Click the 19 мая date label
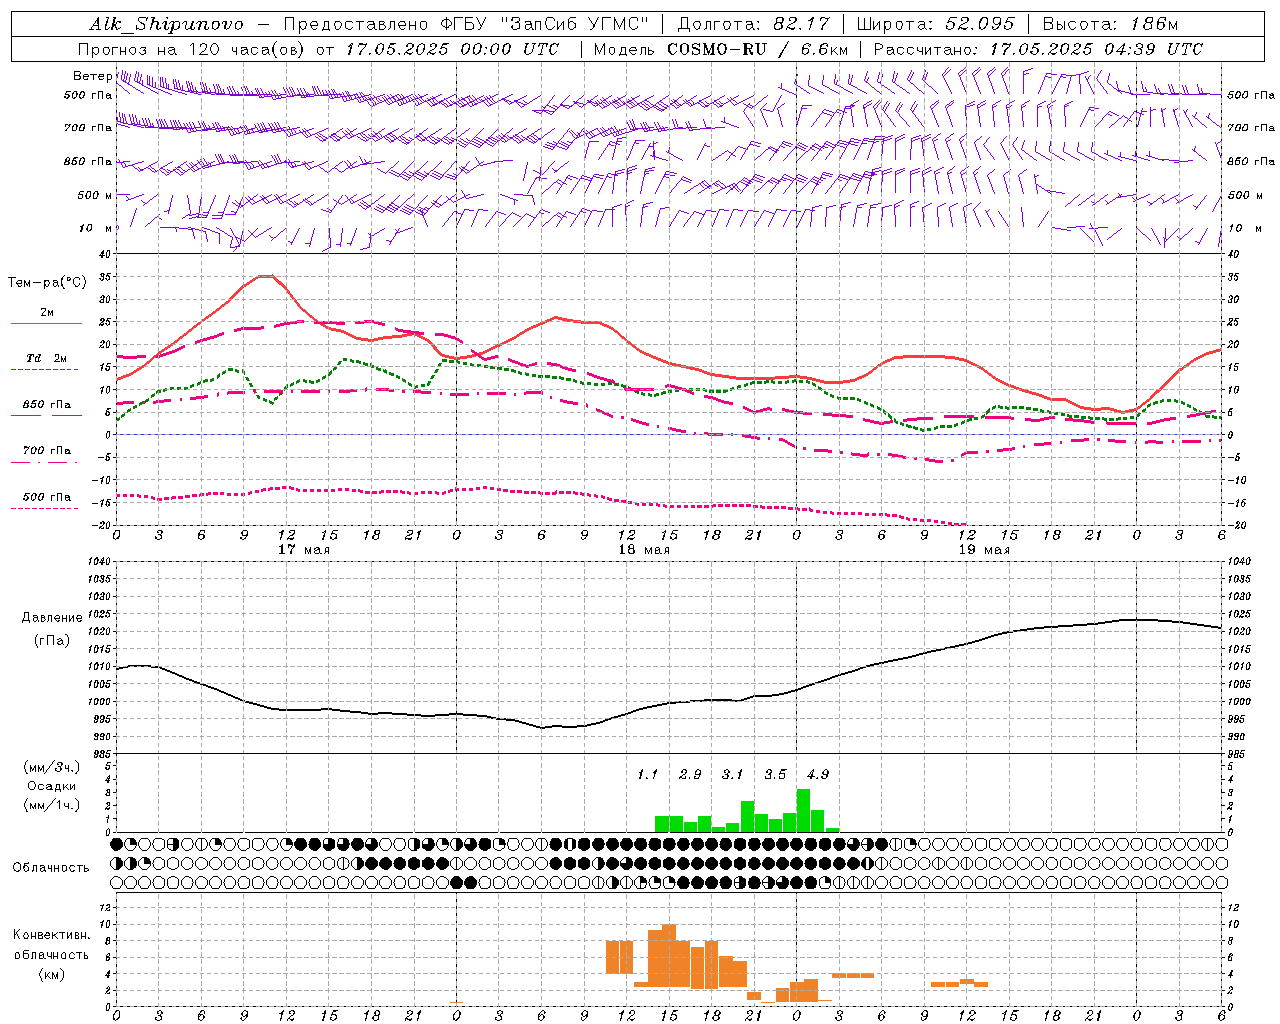This screenshot has height=1024, width=1280. [984, 550]
